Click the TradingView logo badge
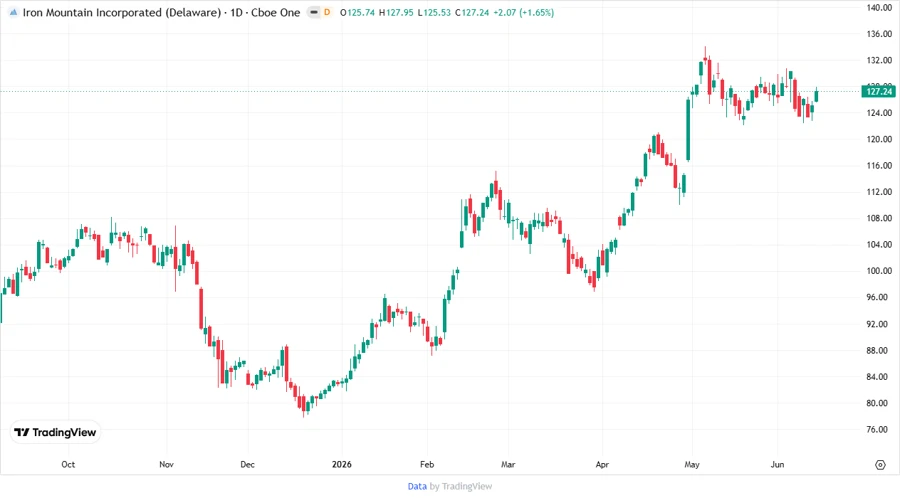This screenshot has height=498, width=900. (x=56, y=432)
